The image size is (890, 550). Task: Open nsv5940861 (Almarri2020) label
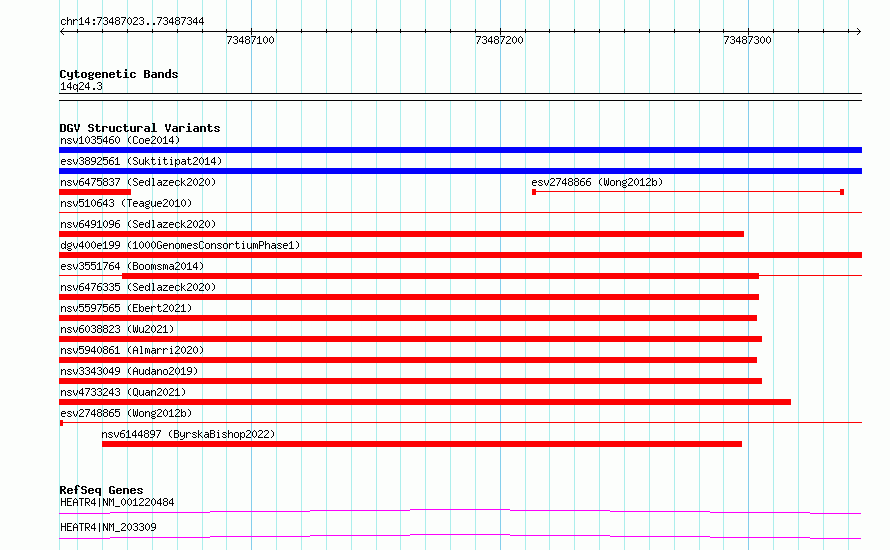(132, 350)
